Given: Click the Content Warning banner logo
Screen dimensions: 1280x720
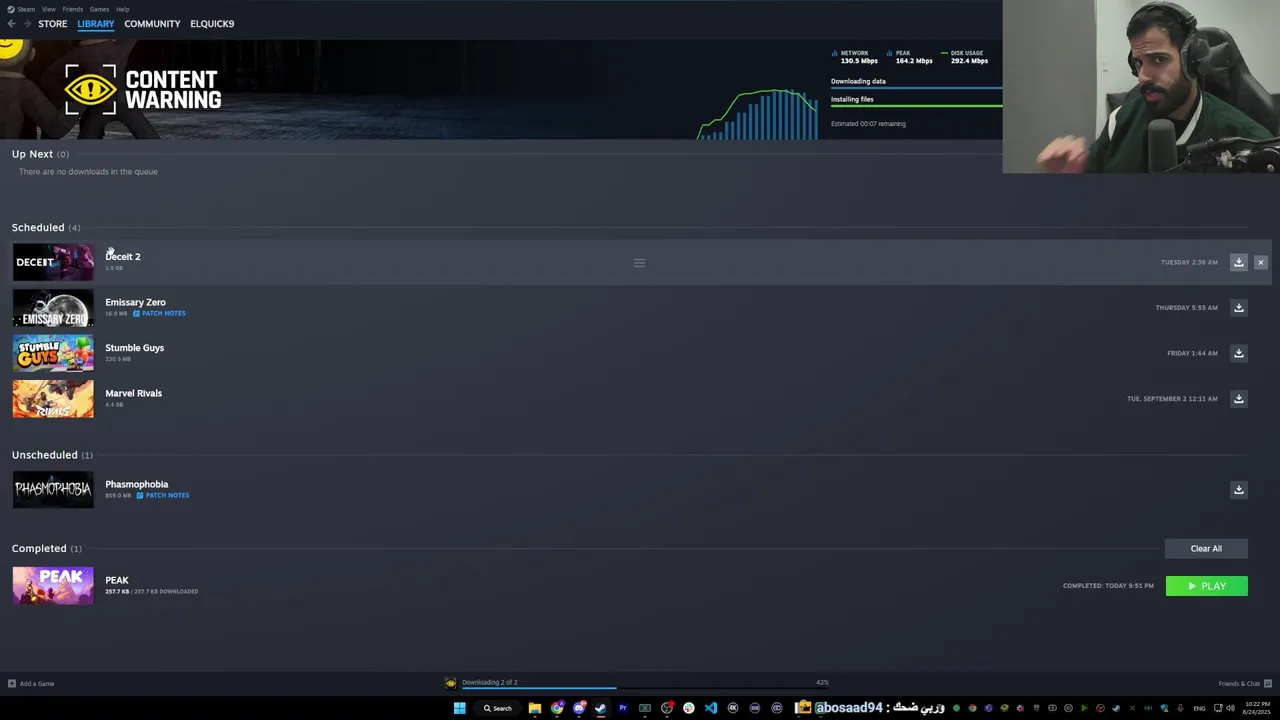Looking at the screenshot, I should [x=143, y=90].
